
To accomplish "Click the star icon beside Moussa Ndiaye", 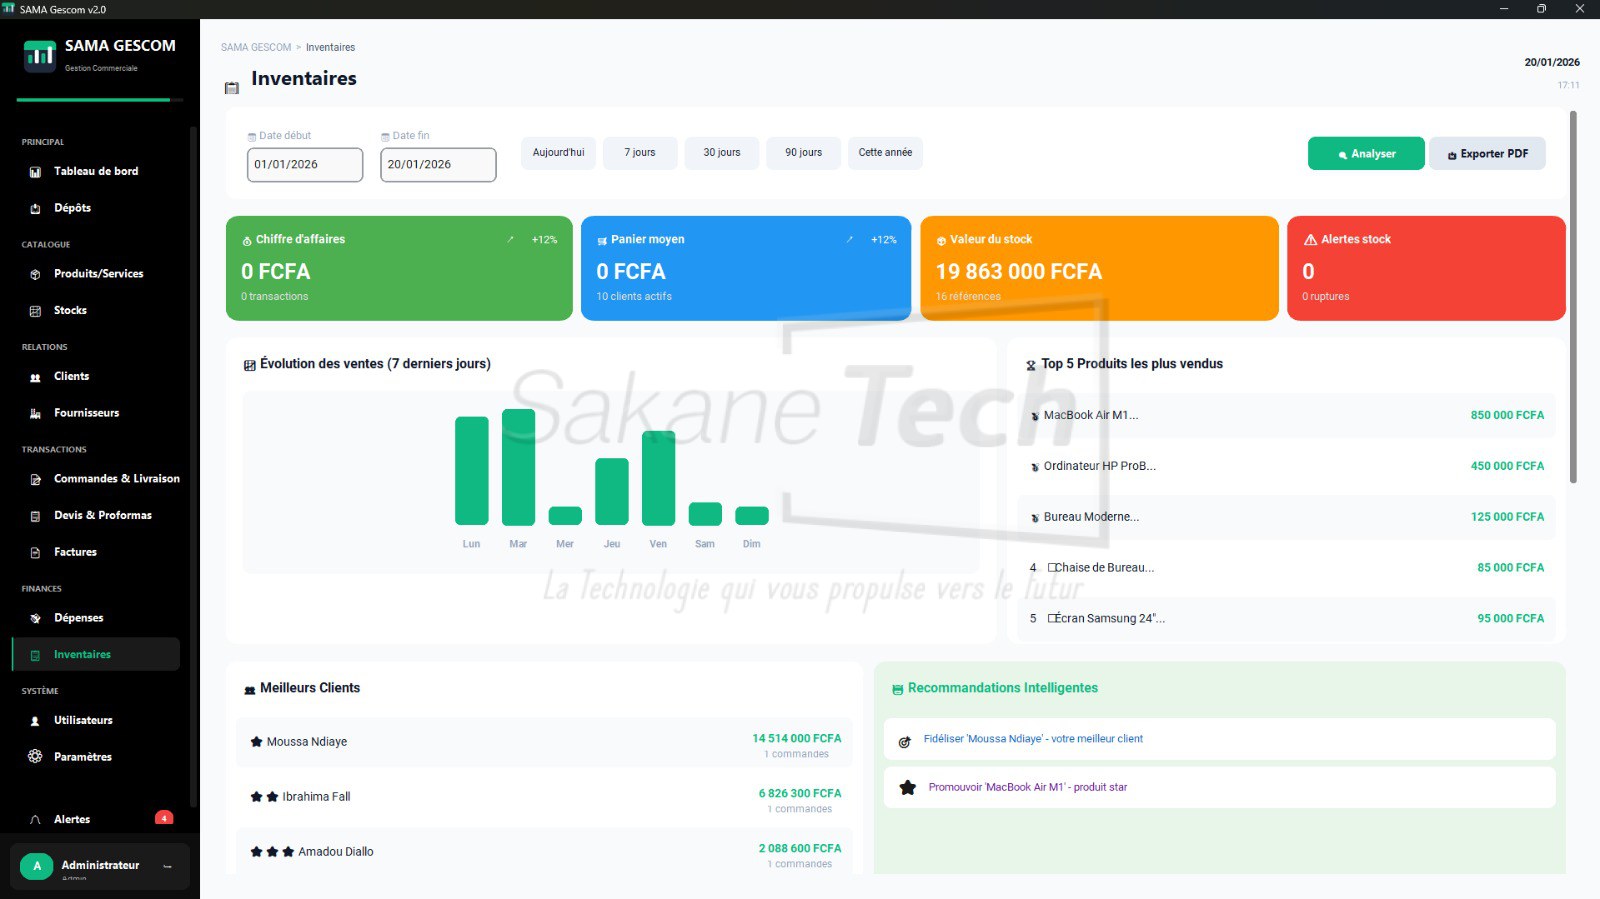I will [256, 742].
